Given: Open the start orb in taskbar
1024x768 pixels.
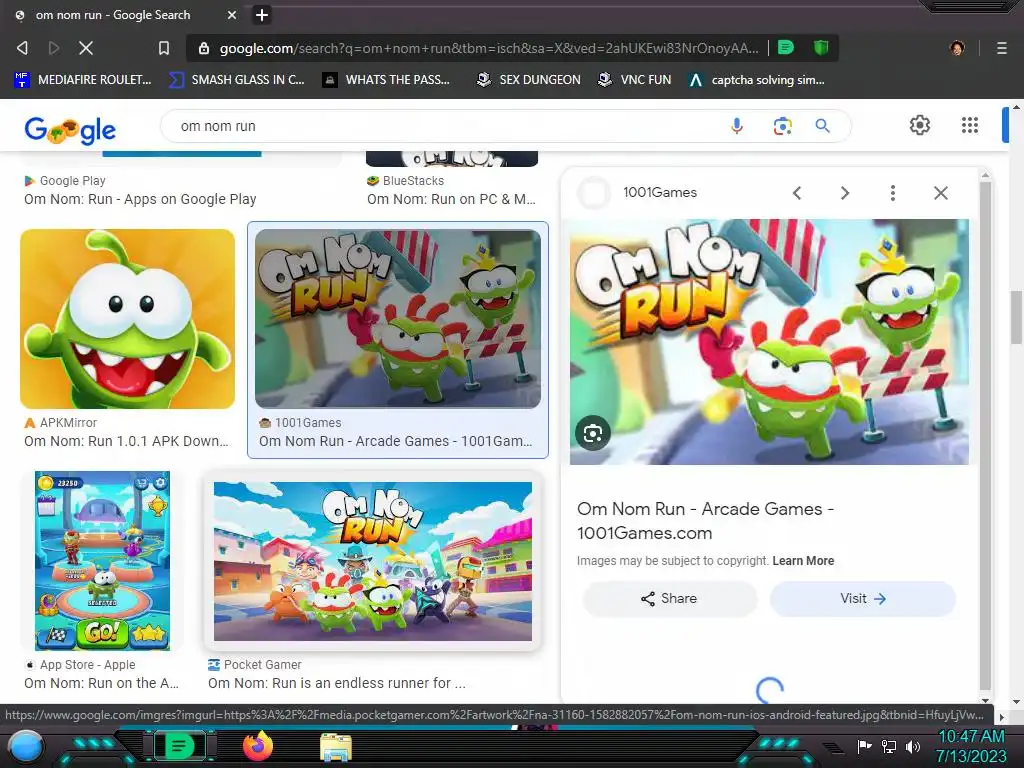Looking at the screenshot, I should [x=26, y=746].
